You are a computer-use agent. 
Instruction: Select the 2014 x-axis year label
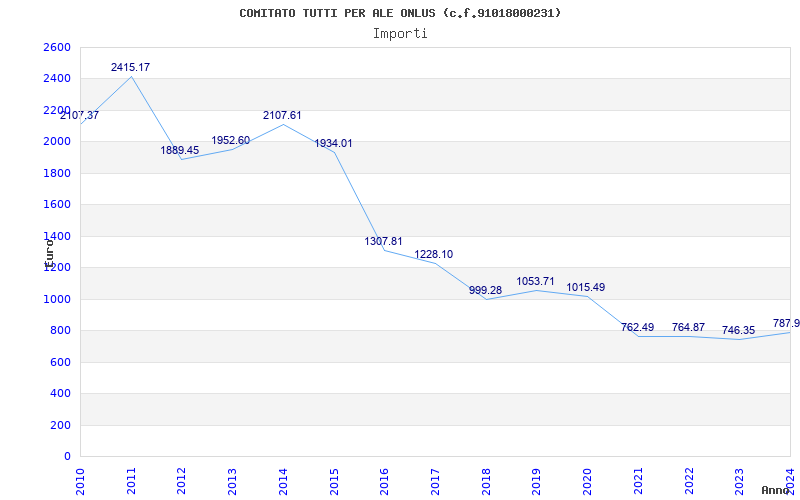pyautogui.click(x=283, y=482)
